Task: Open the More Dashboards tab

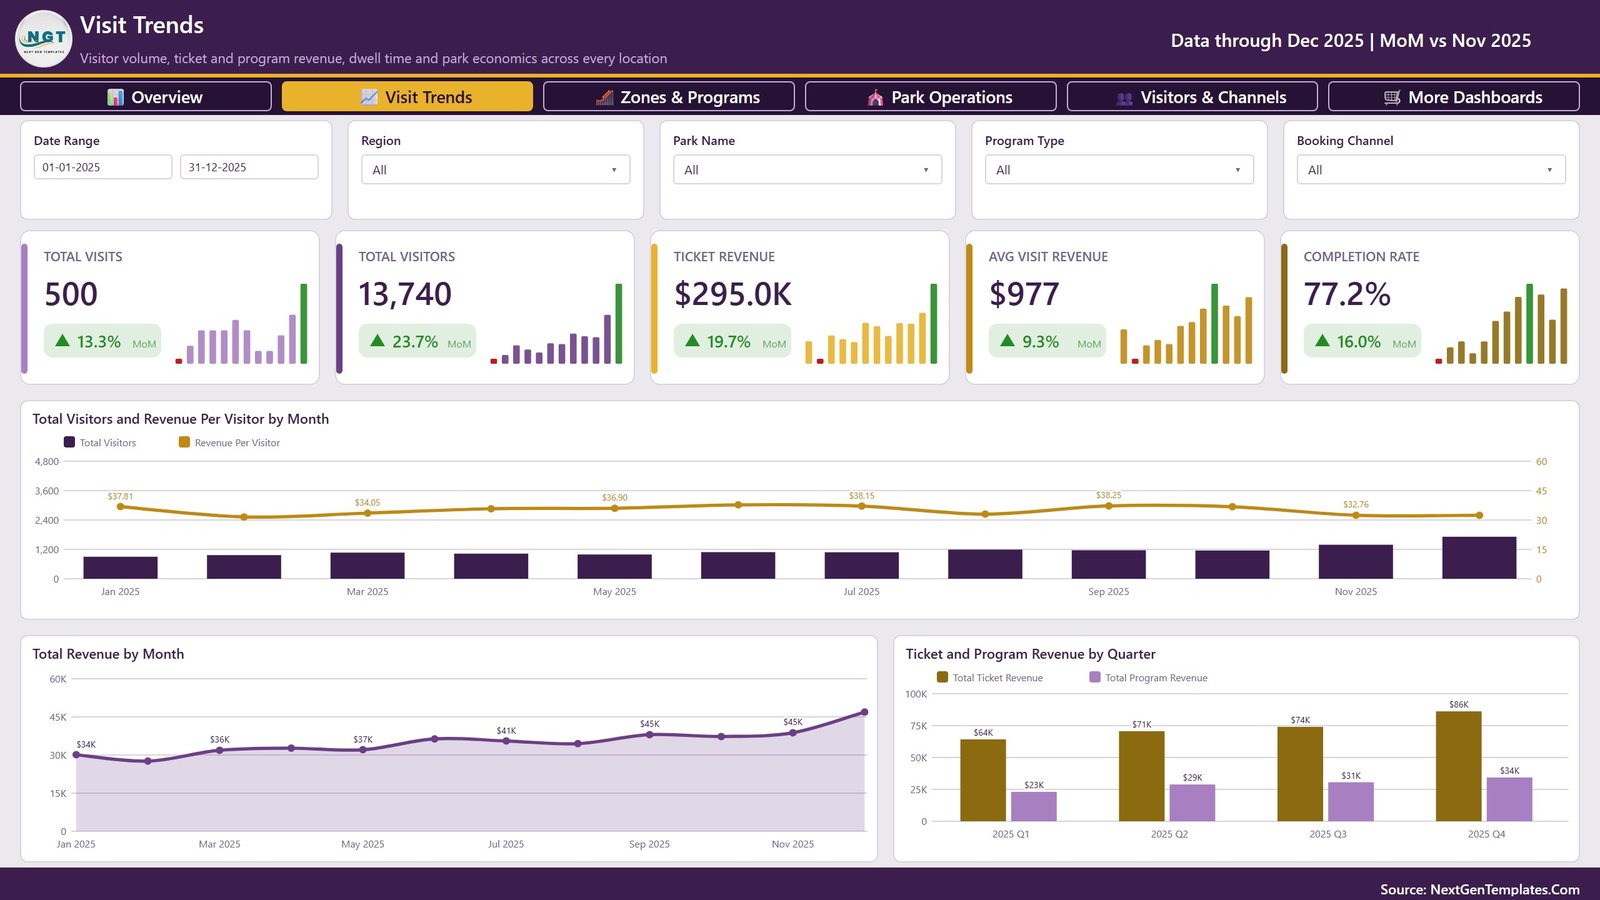Action: tap(1454, 97)
